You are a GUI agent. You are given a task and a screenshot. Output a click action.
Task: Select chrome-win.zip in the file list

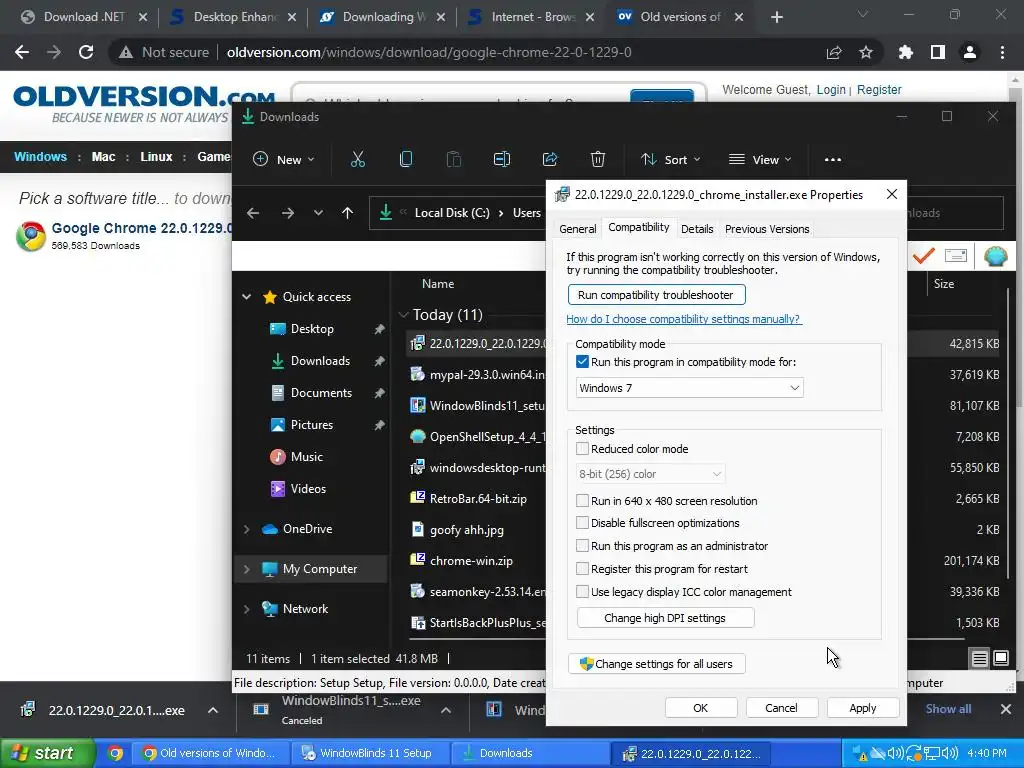(471, 561)
